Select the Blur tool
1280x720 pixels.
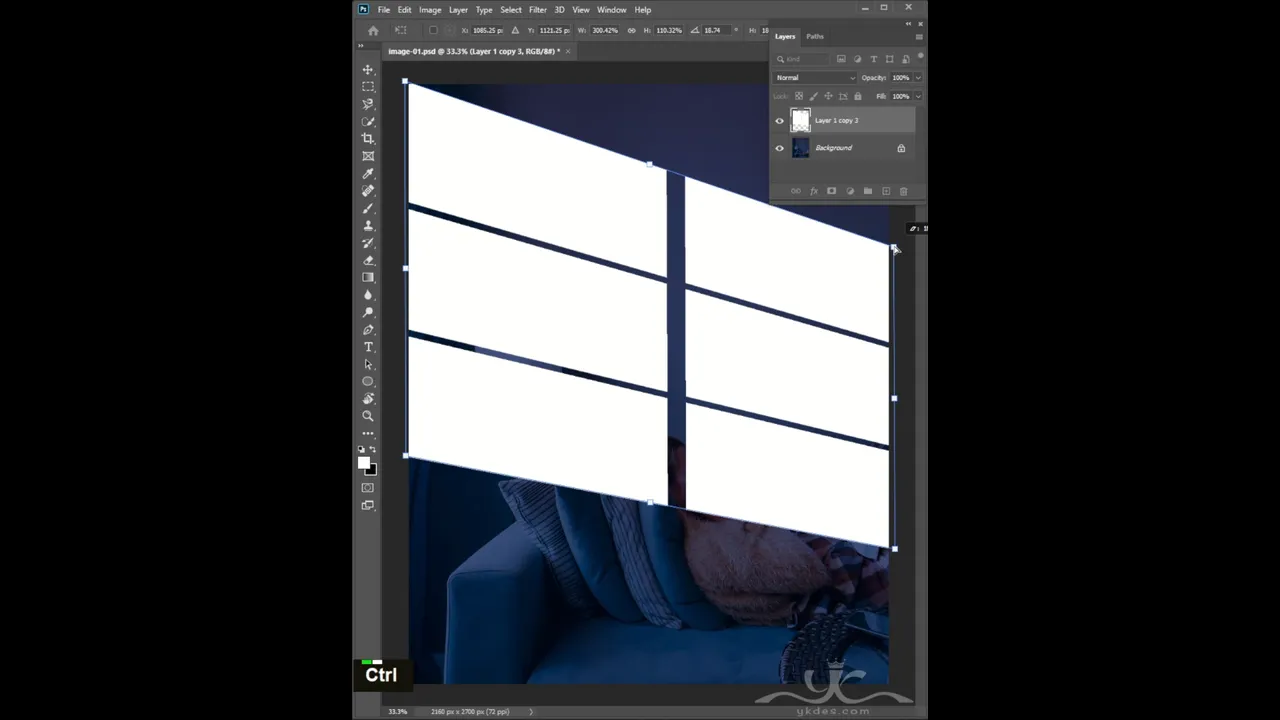(368, 295)
